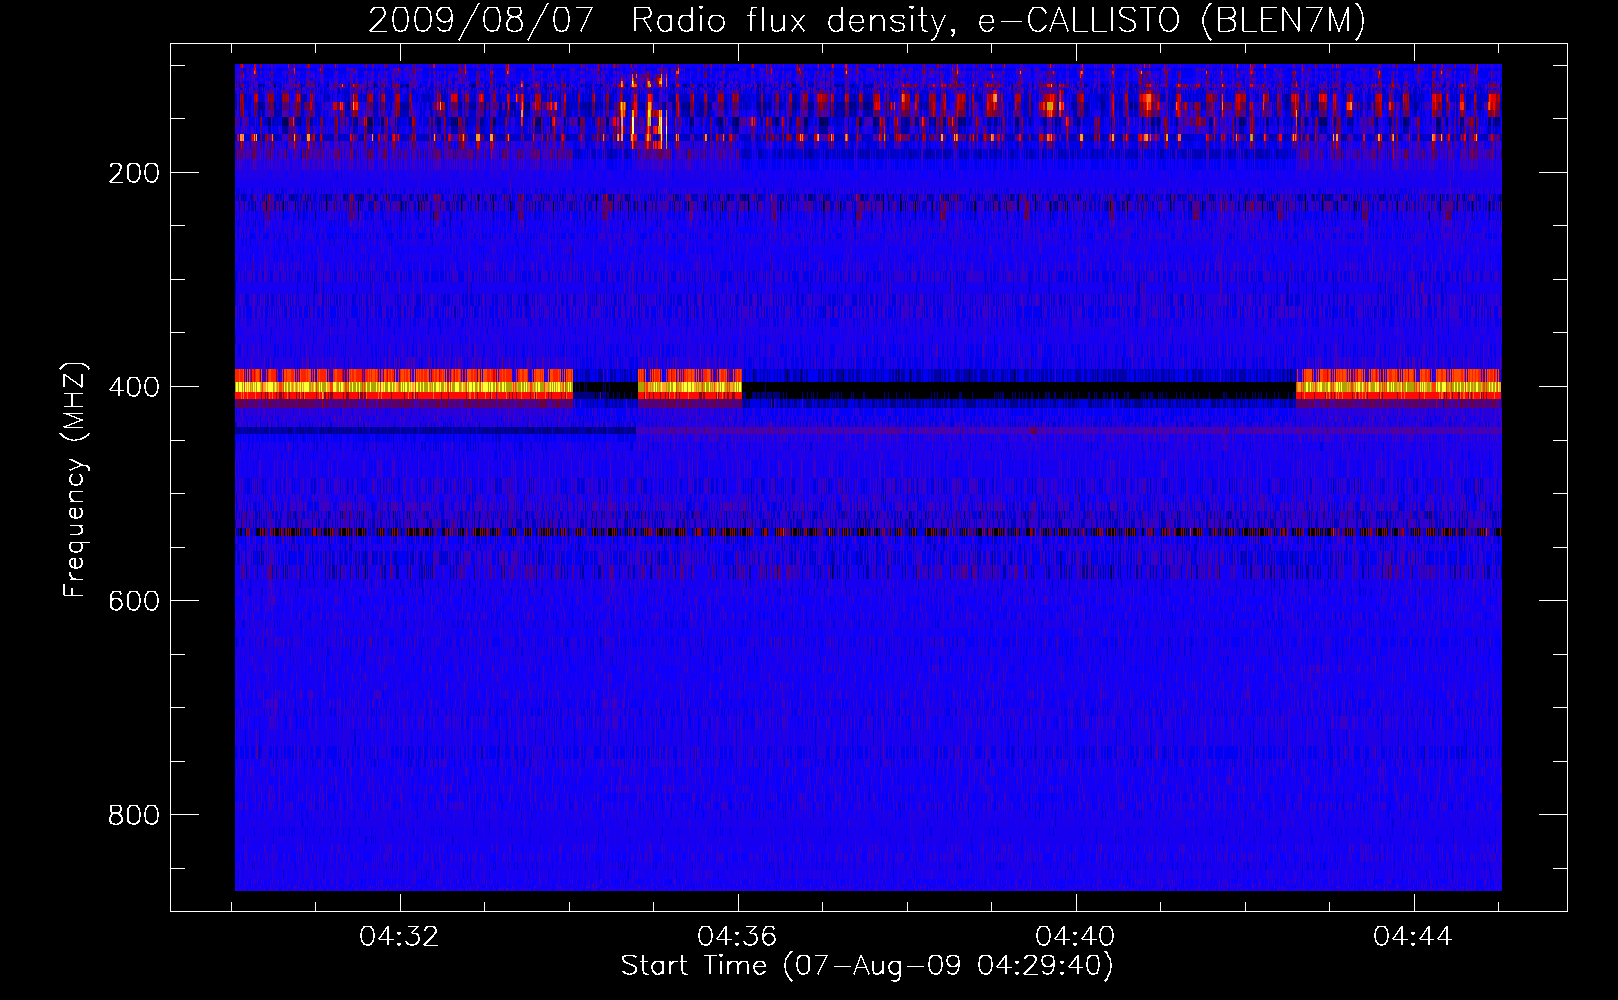
Task: Click the "Start Time (07-Aug-09 04:29:40)" label
Action: click(x=867, y=966)
